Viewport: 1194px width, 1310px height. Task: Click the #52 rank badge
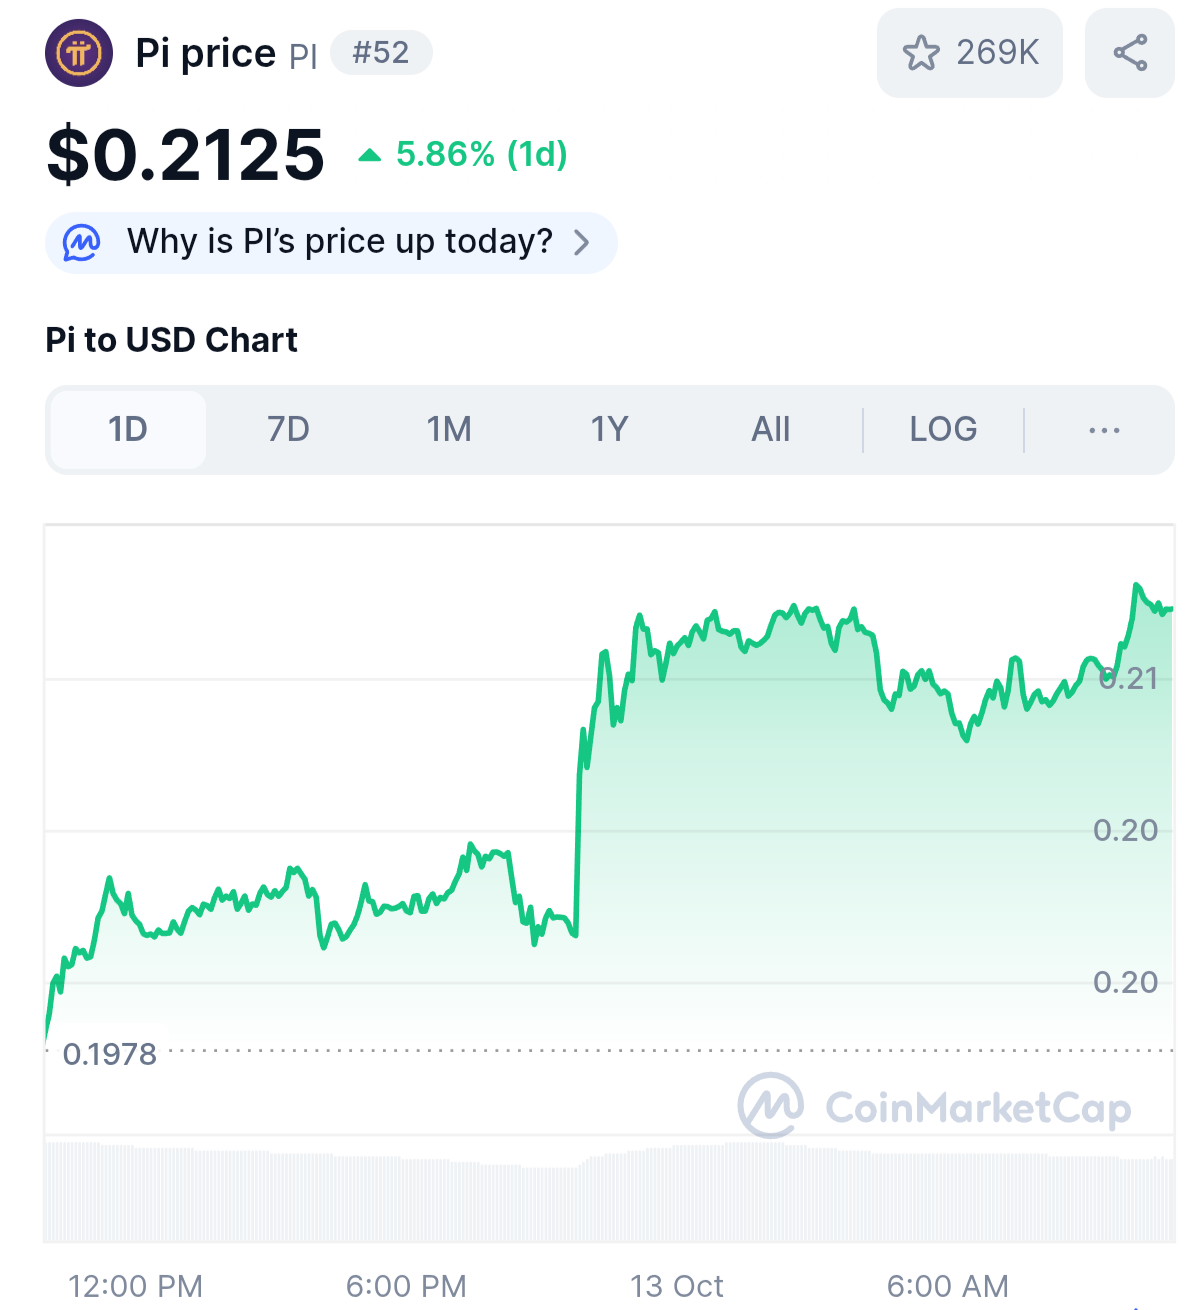(381, 52)
